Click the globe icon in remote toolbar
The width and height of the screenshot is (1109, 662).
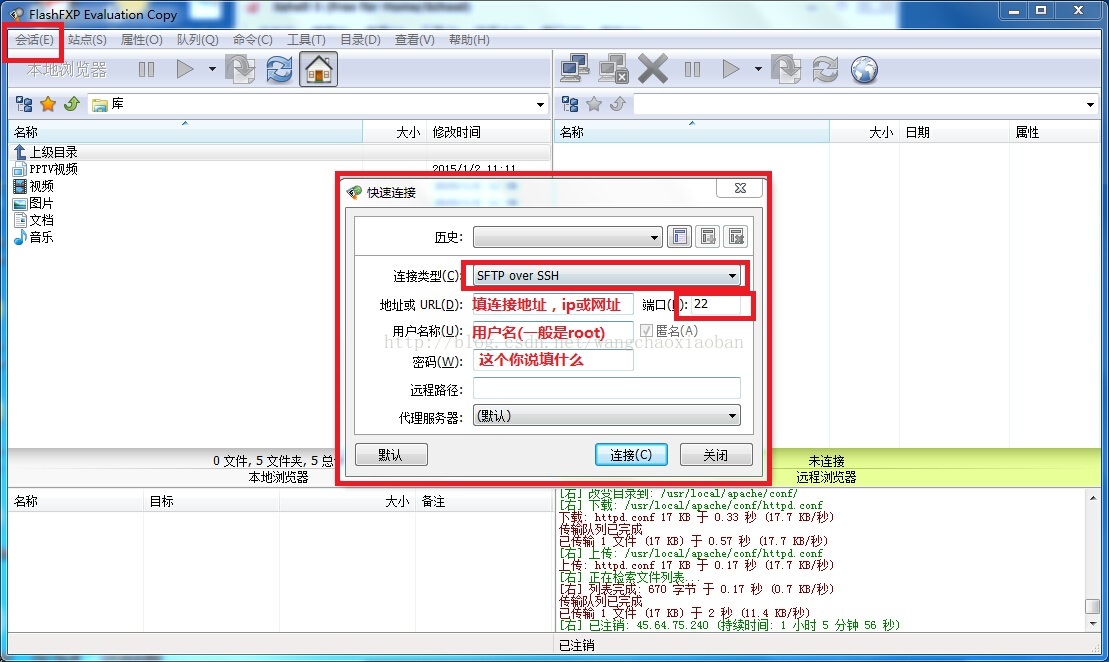pos(864,69)
